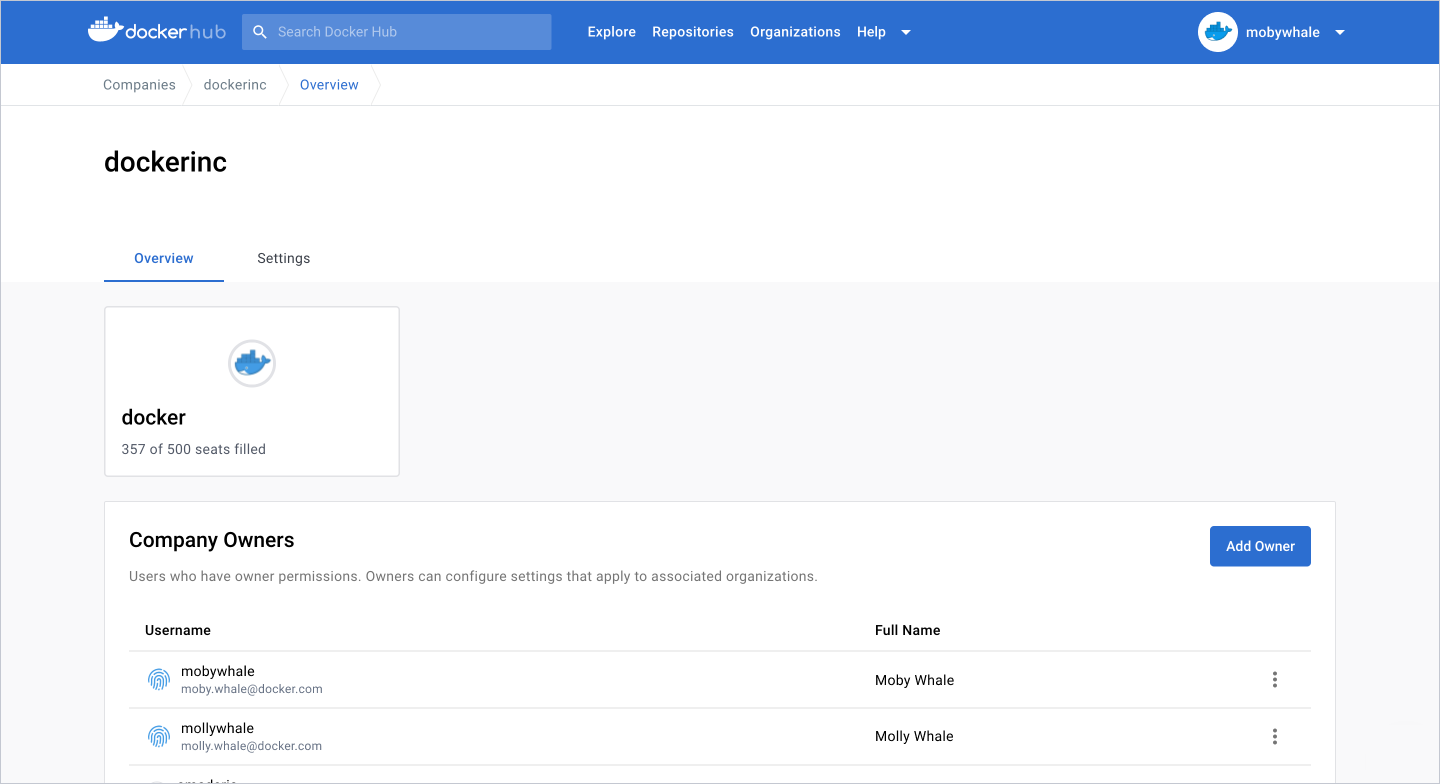1440x784 pixels.
Task: Go to the dockerinc breadcrumb
Action: 235,85
